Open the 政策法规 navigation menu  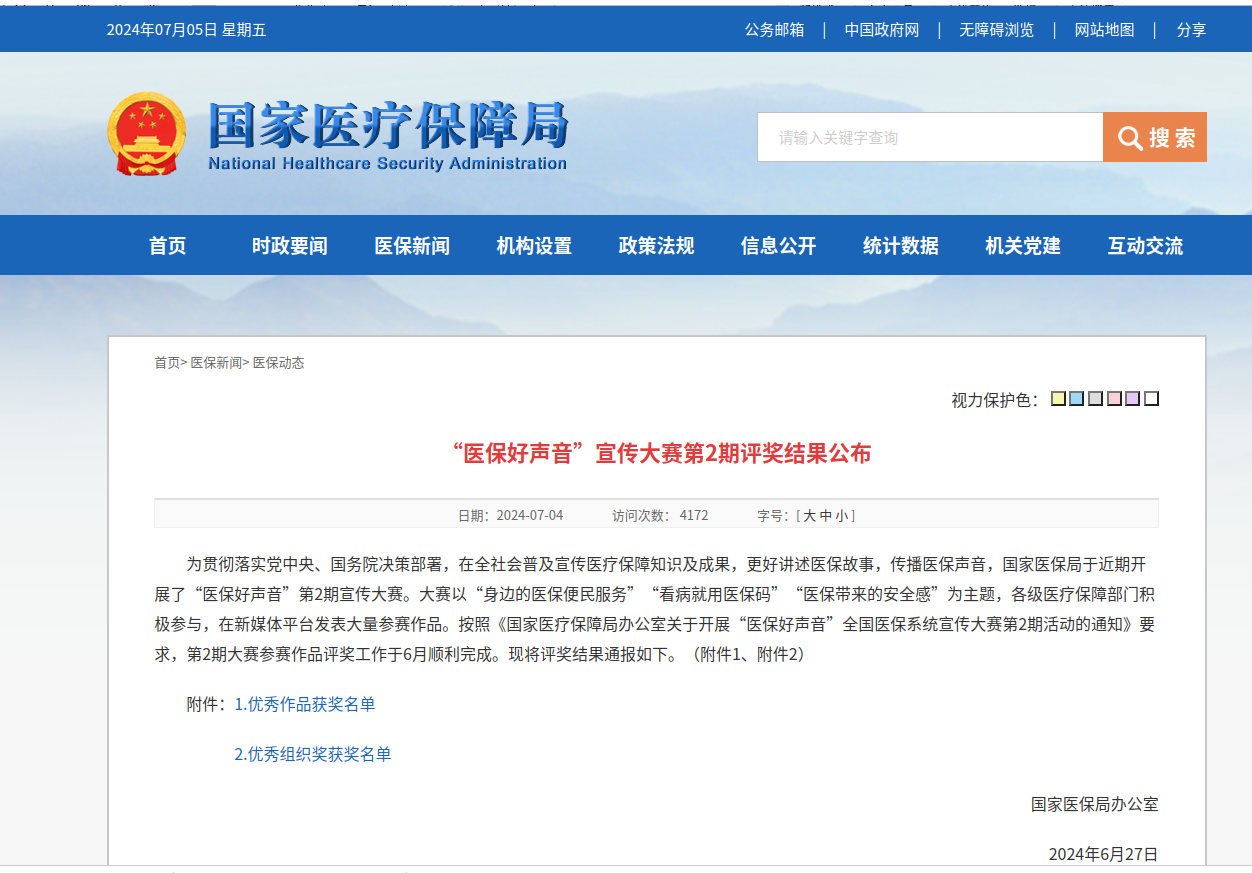[x=656, y=246]
